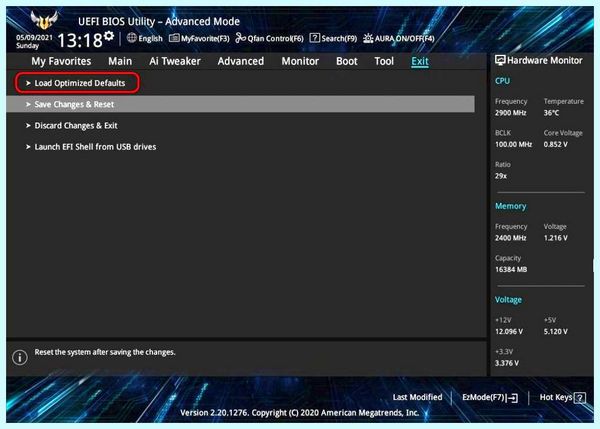
Task: Open Search(F9)
Action: click(339, 39)
